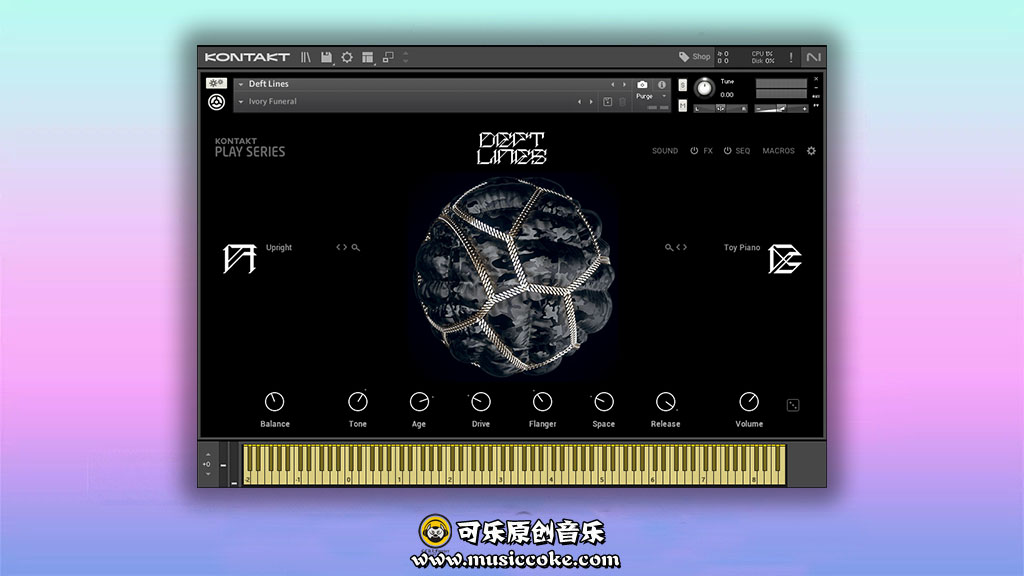Click the Native Instruments logo

click(813, 57)
